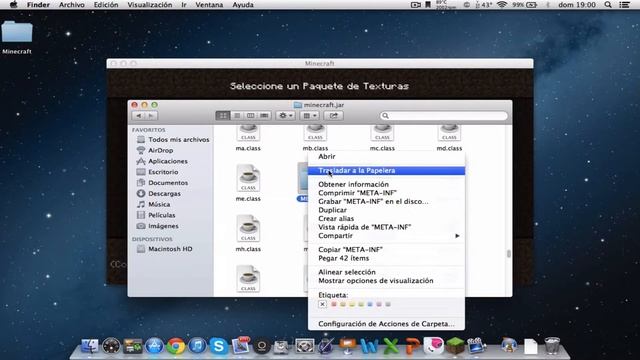Click the Share toolbar button
640x360 pixels.
click(x=333, y=116)
